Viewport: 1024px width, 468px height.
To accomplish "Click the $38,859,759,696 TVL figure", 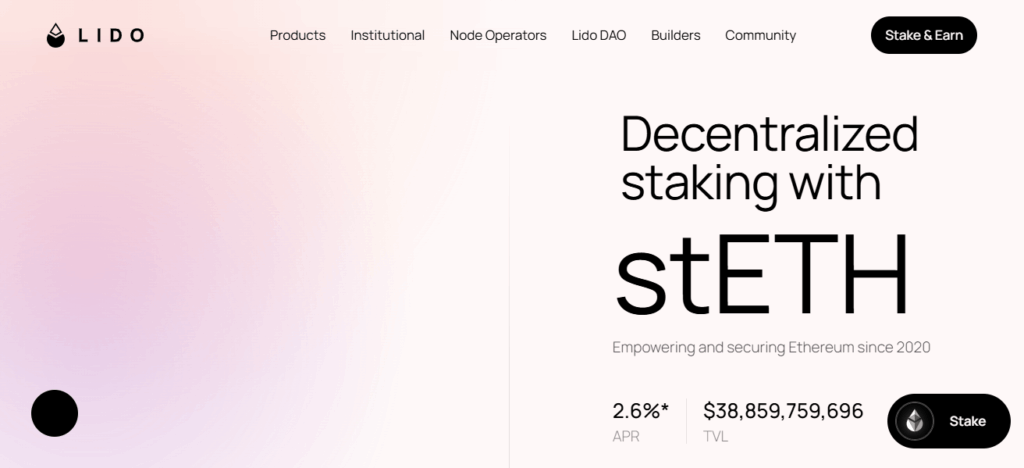I will coord(783,411).
